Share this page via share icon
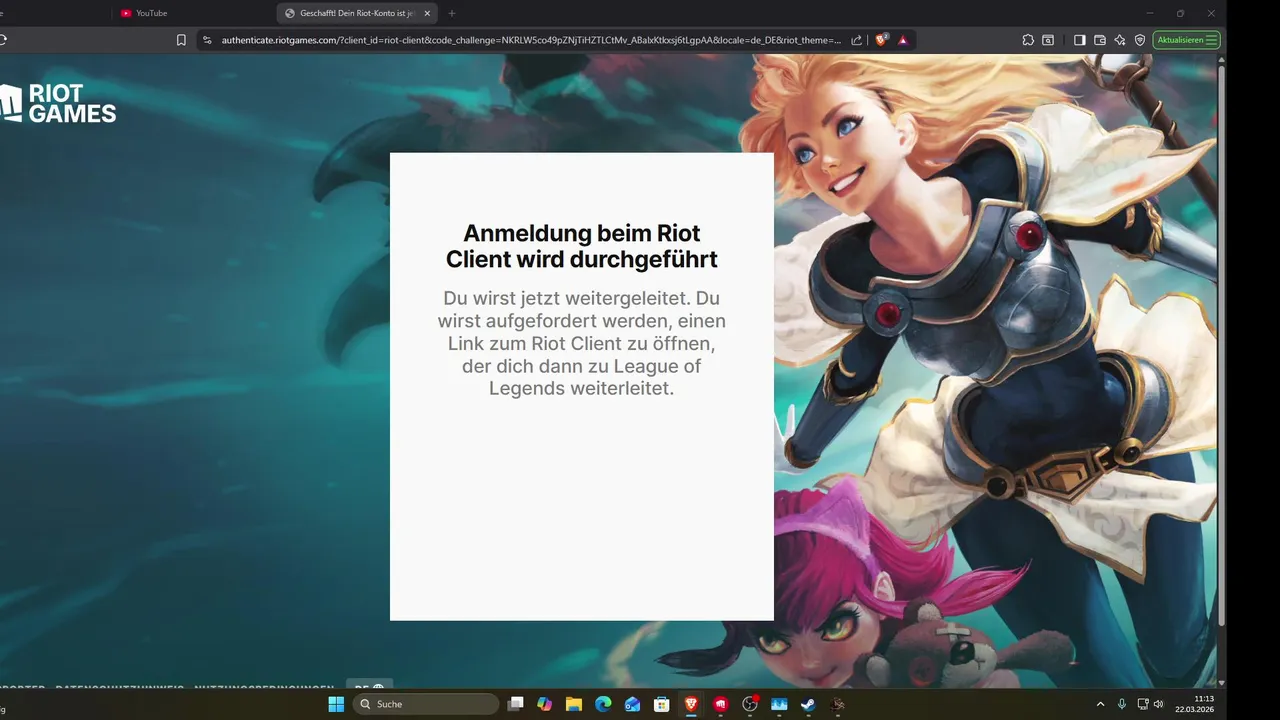Viewport: 1280px width, 720px height. click(857, 40)
